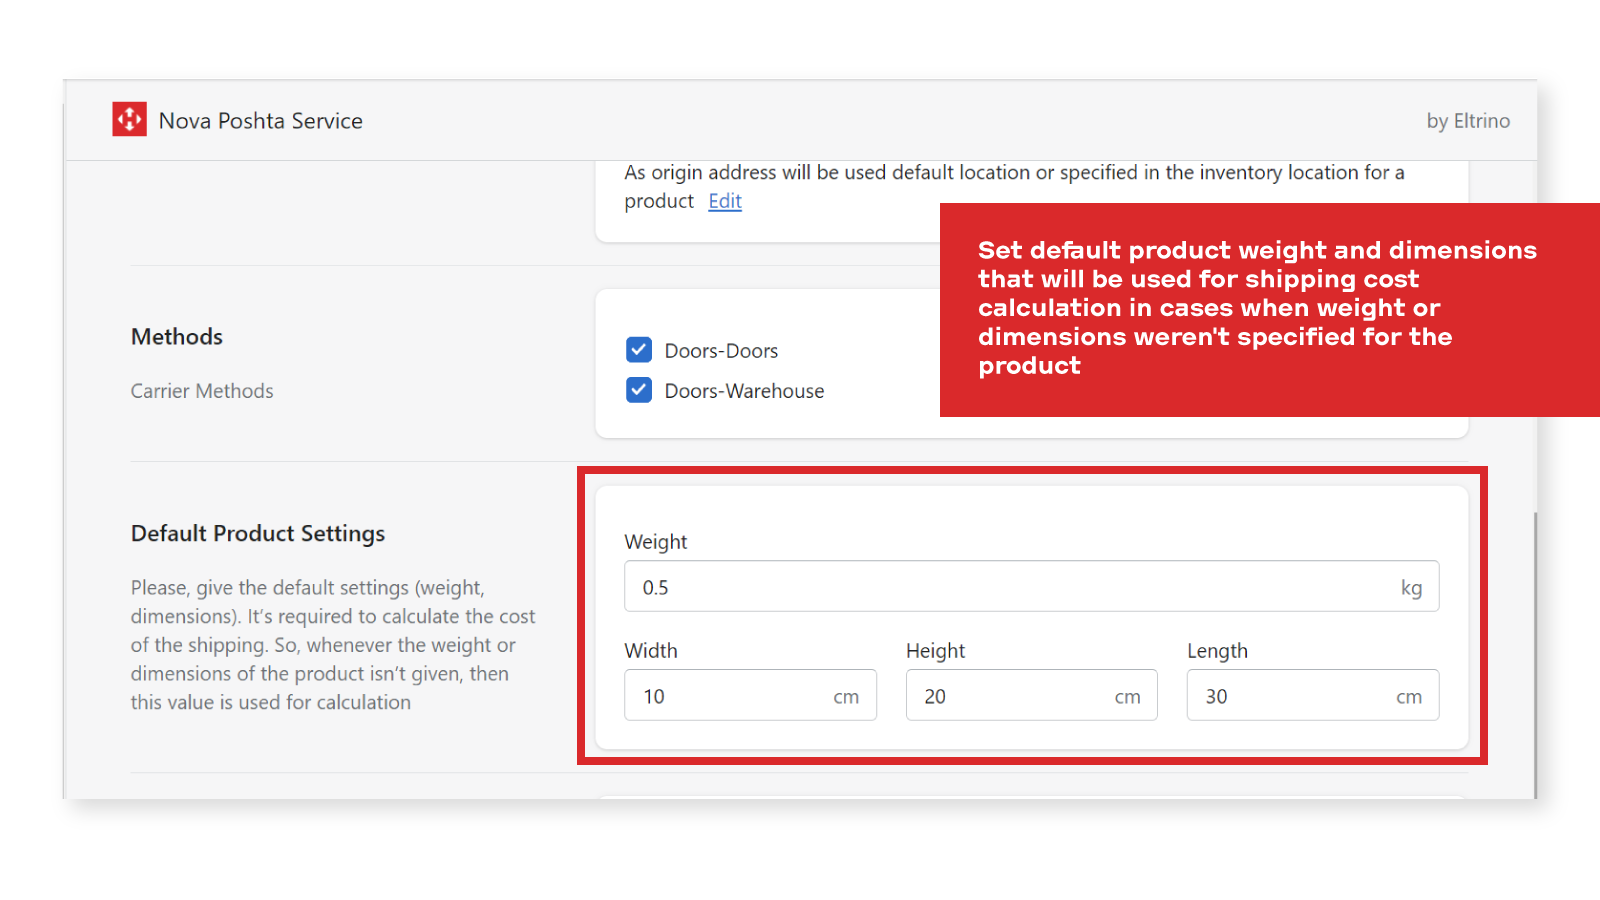Viewport: 1600px width, 900px height.
Task: Click the Carrier Methods subtitle
Action: point(202,391)
